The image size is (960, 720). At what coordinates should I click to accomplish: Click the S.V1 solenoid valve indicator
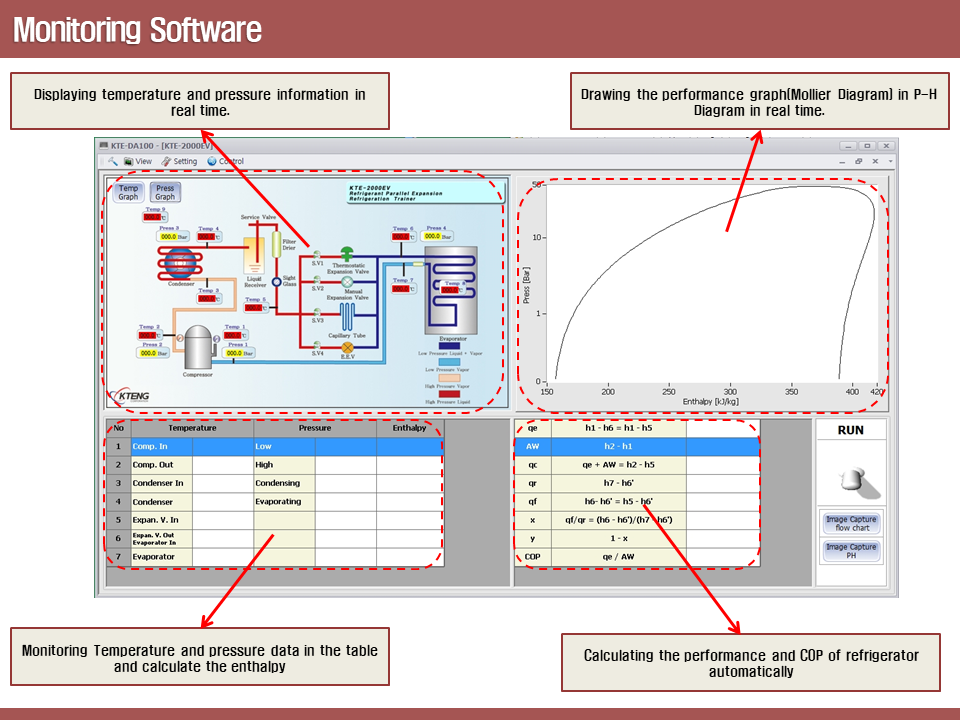pos(316,254)
